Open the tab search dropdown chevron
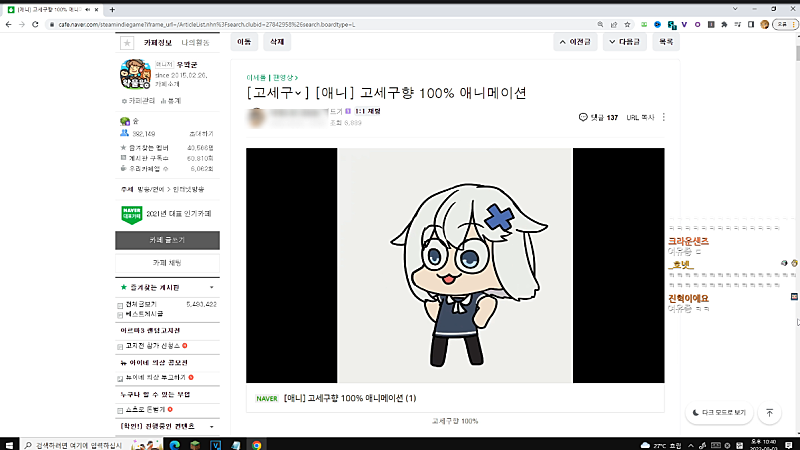The image size is (800, 450). coord(735,9)
